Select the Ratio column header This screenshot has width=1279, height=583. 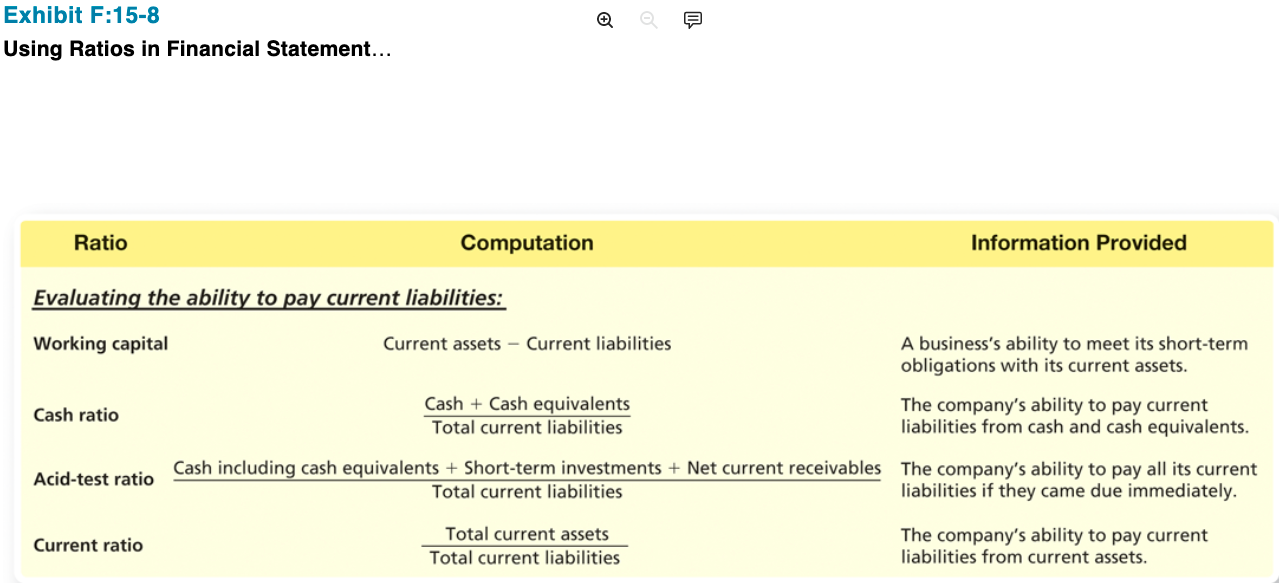pos(100,243)
